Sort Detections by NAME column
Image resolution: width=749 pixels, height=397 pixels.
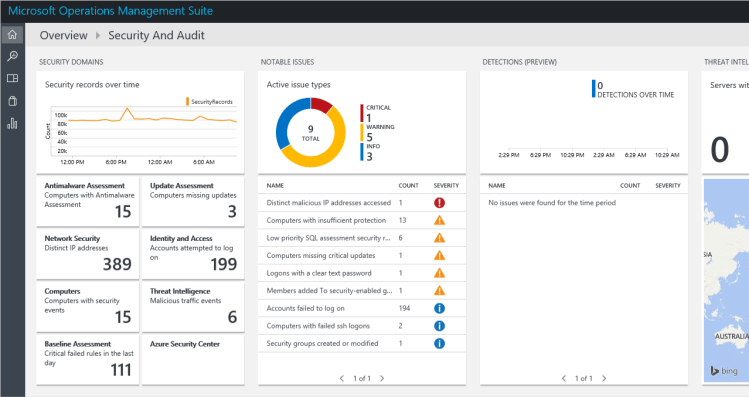point(497,185)
